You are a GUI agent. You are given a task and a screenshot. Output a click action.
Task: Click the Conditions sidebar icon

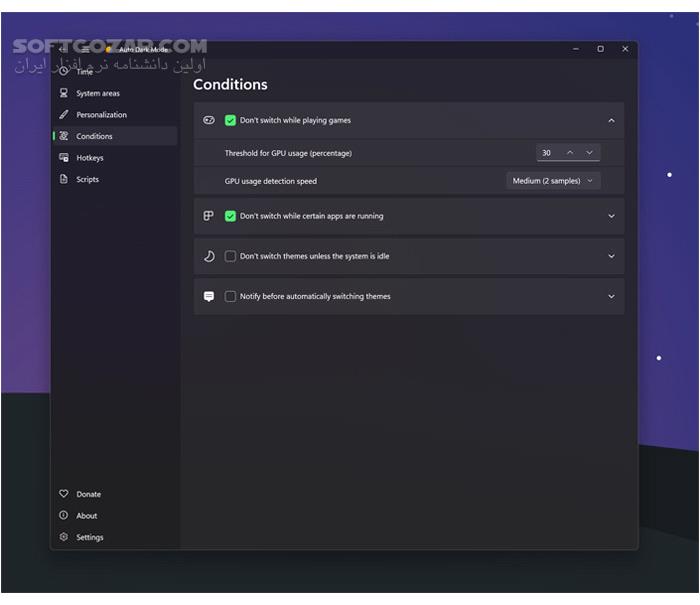pyautogui.click(x=64, y=136)
